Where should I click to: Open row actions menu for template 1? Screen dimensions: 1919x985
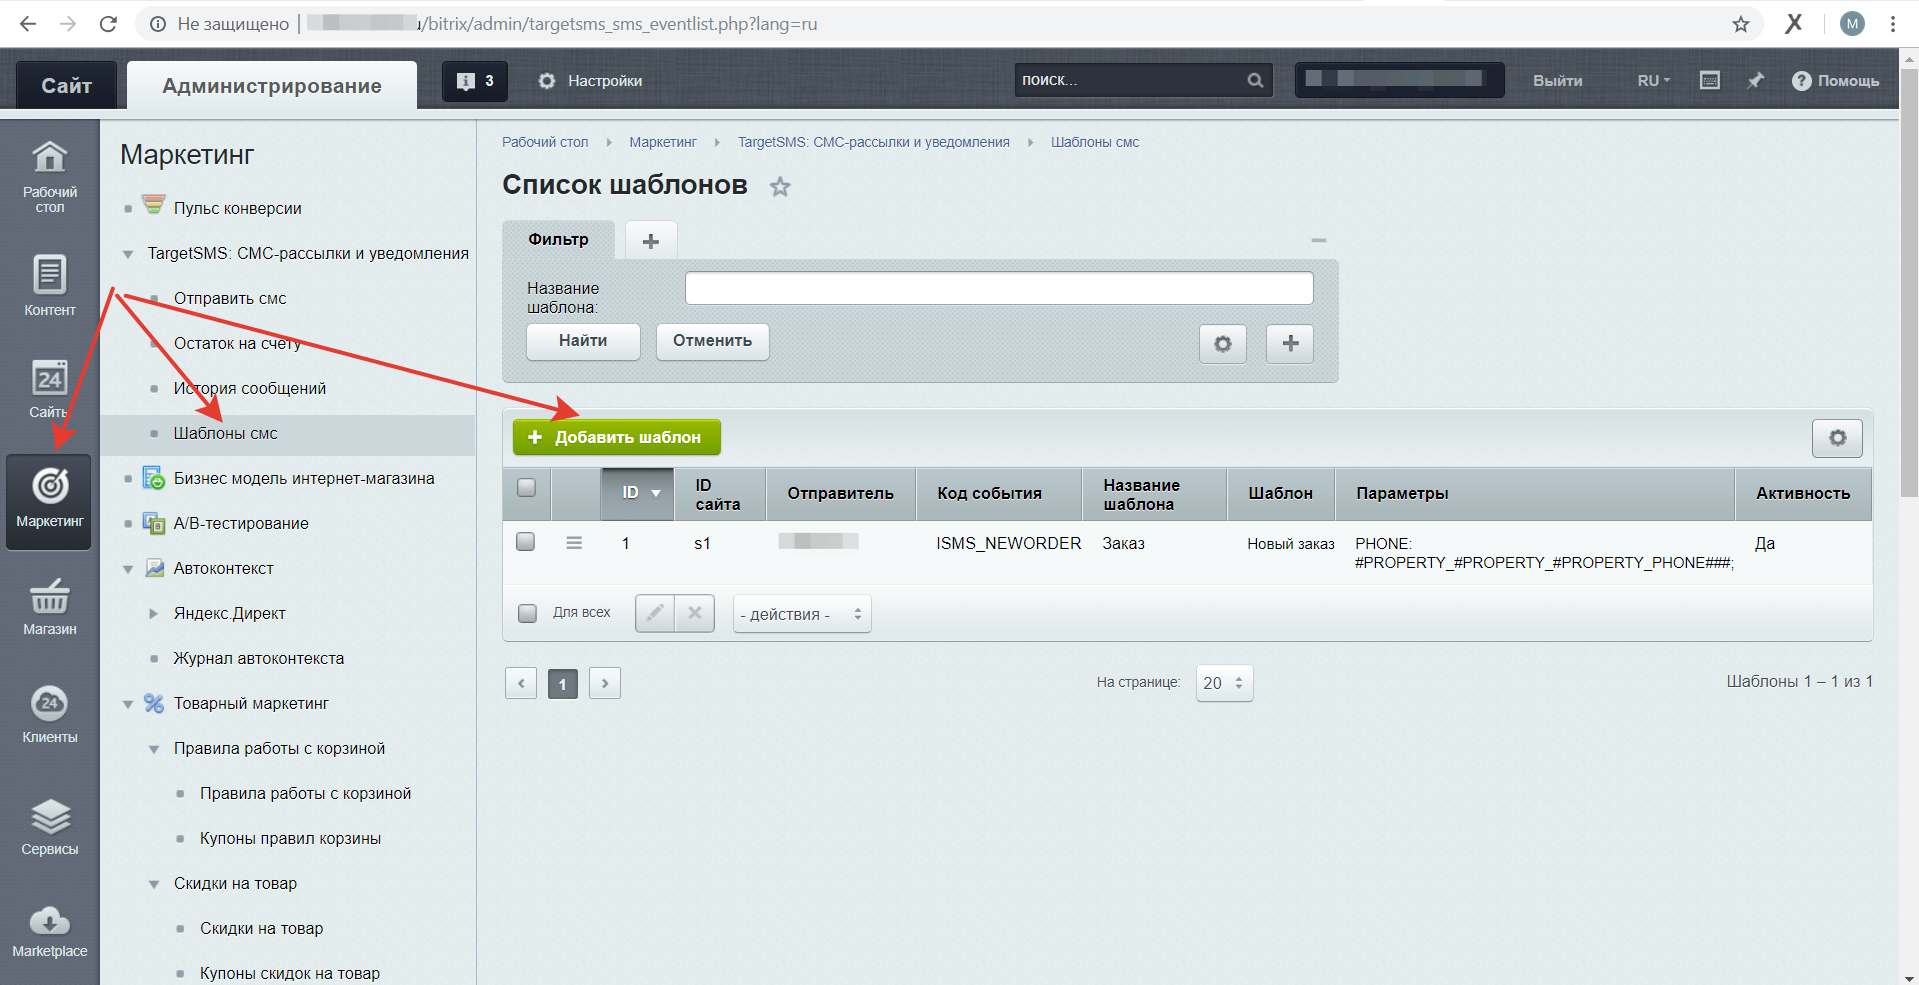574,543
